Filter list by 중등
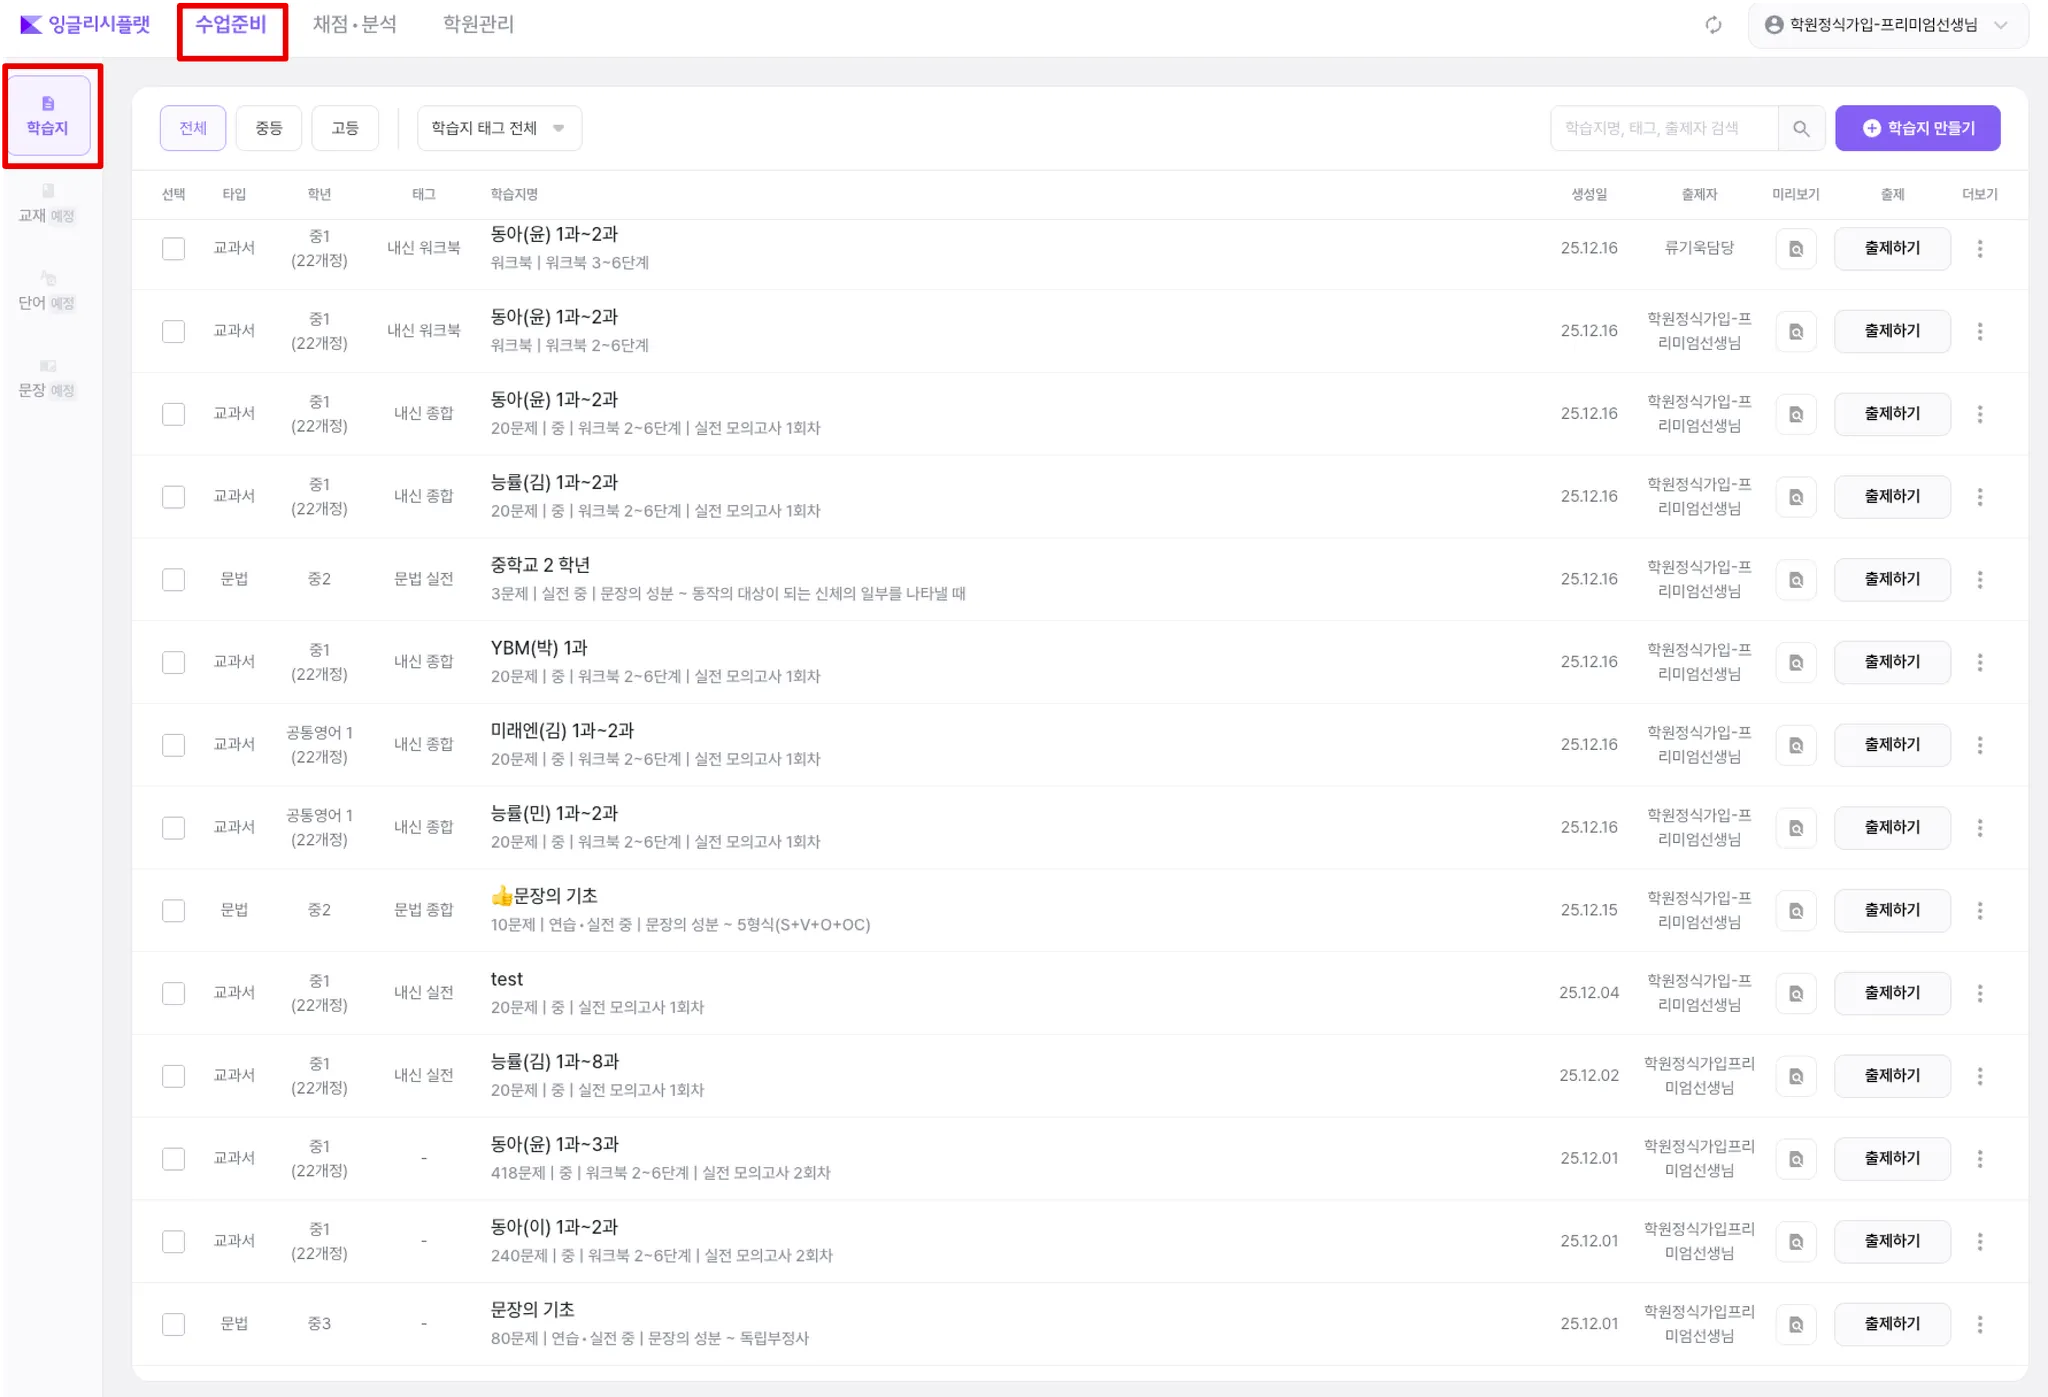The image size is (2048, 1397). [268, 128]
